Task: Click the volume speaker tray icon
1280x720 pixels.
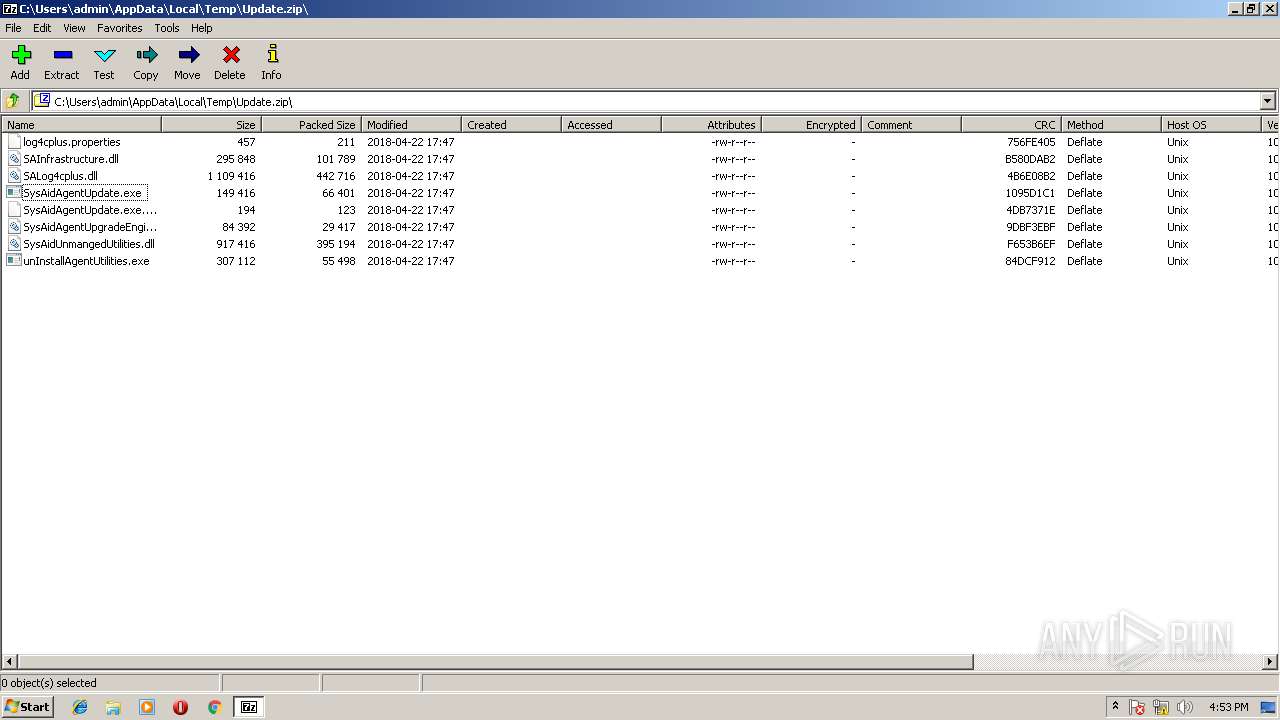Action: point(1185,707)
